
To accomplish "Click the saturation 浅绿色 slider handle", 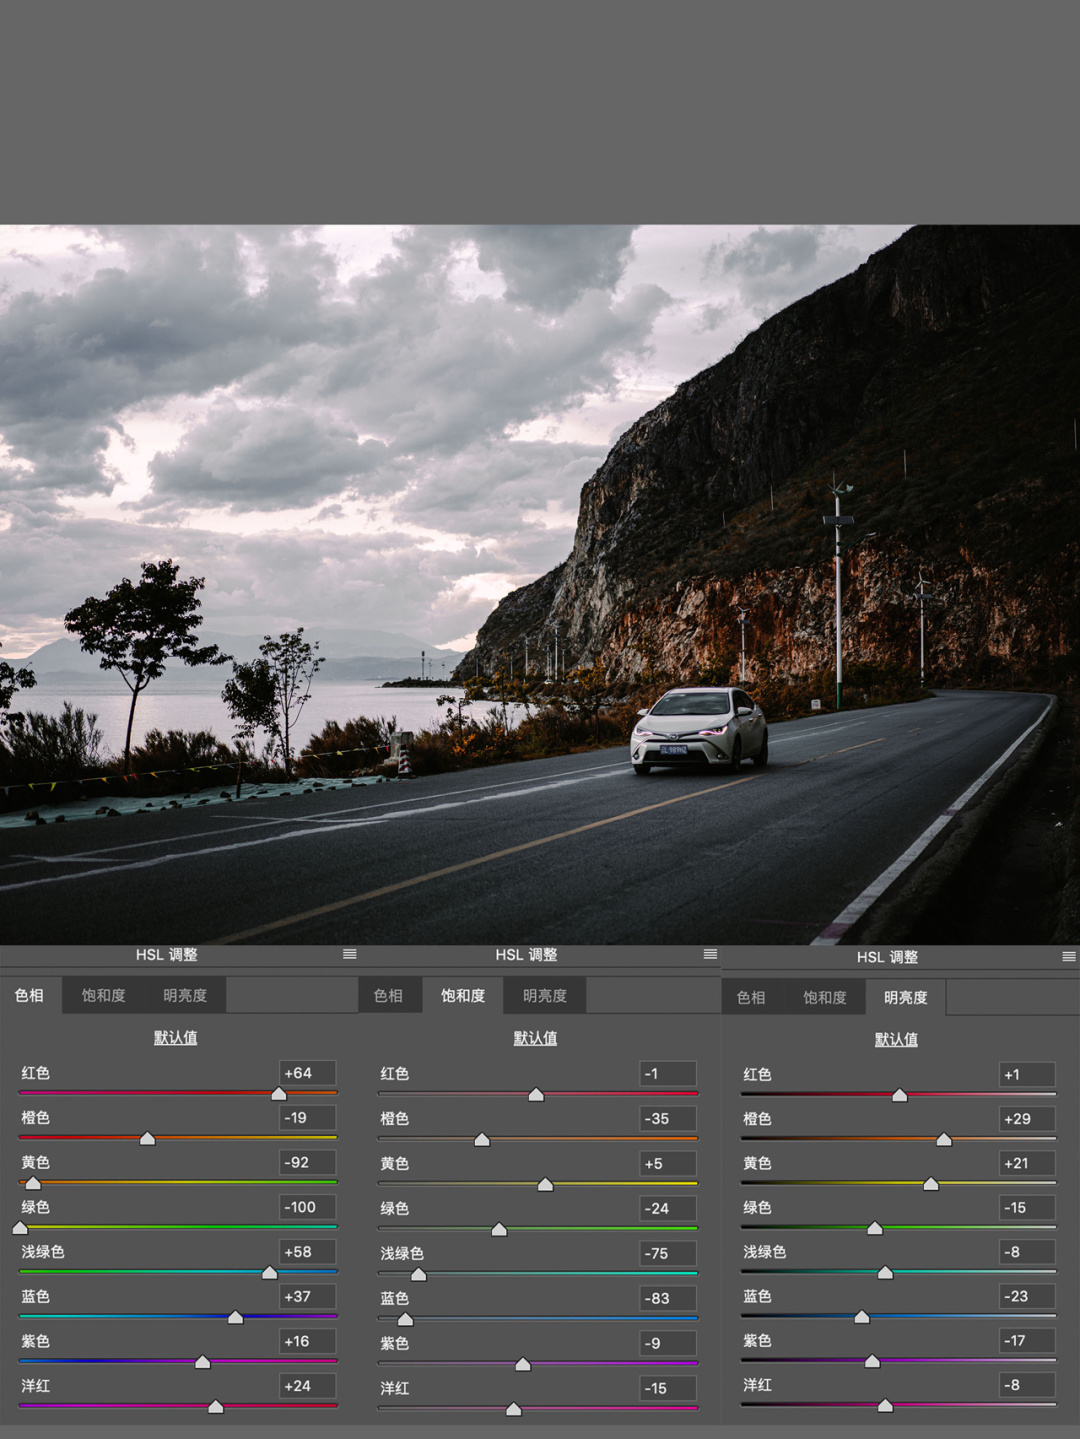I will (x=419, y=1274).
